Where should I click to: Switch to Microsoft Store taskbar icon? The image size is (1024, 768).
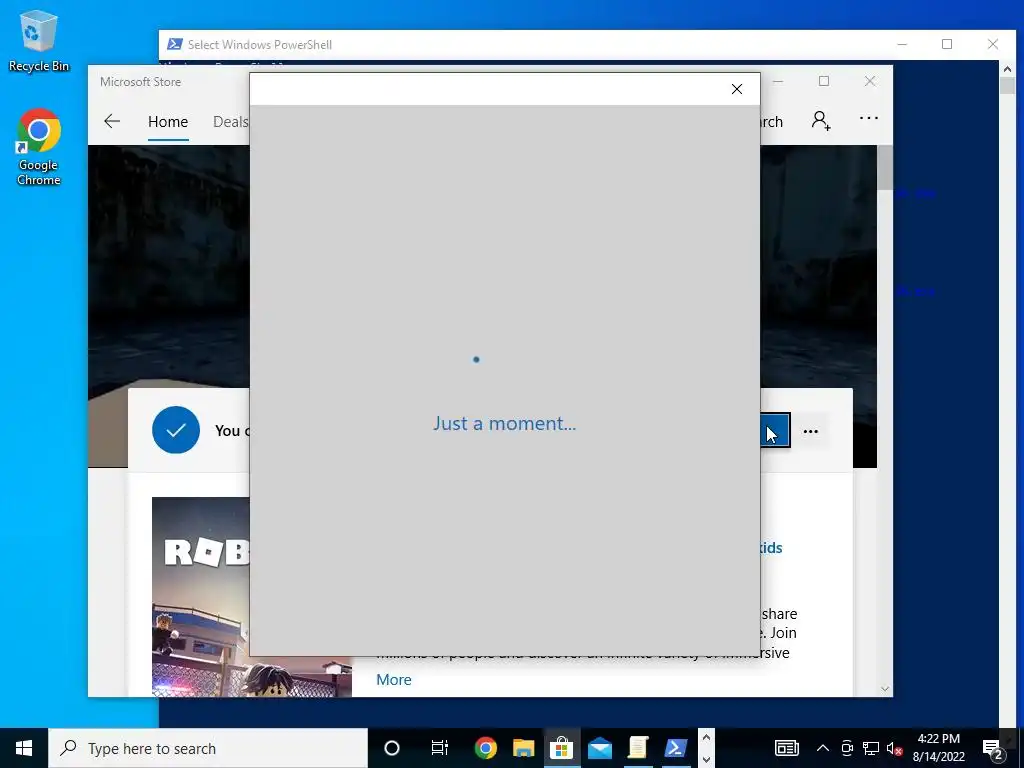tap(561, 748)
